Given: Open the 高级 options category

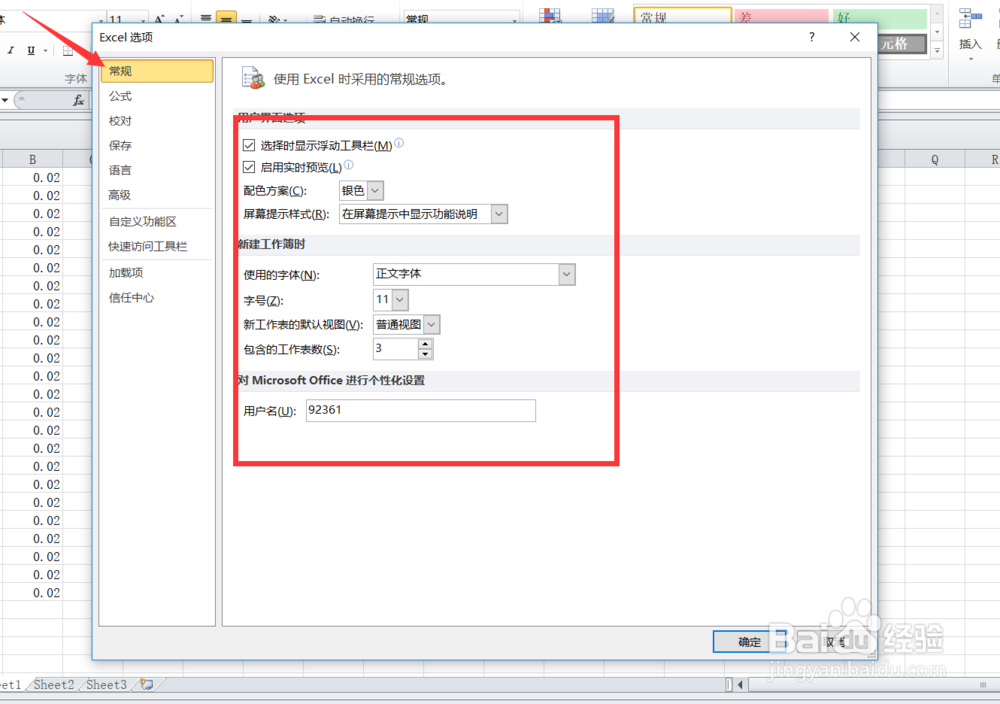Looking at the screenshot, I should click(x=120, y=195).
